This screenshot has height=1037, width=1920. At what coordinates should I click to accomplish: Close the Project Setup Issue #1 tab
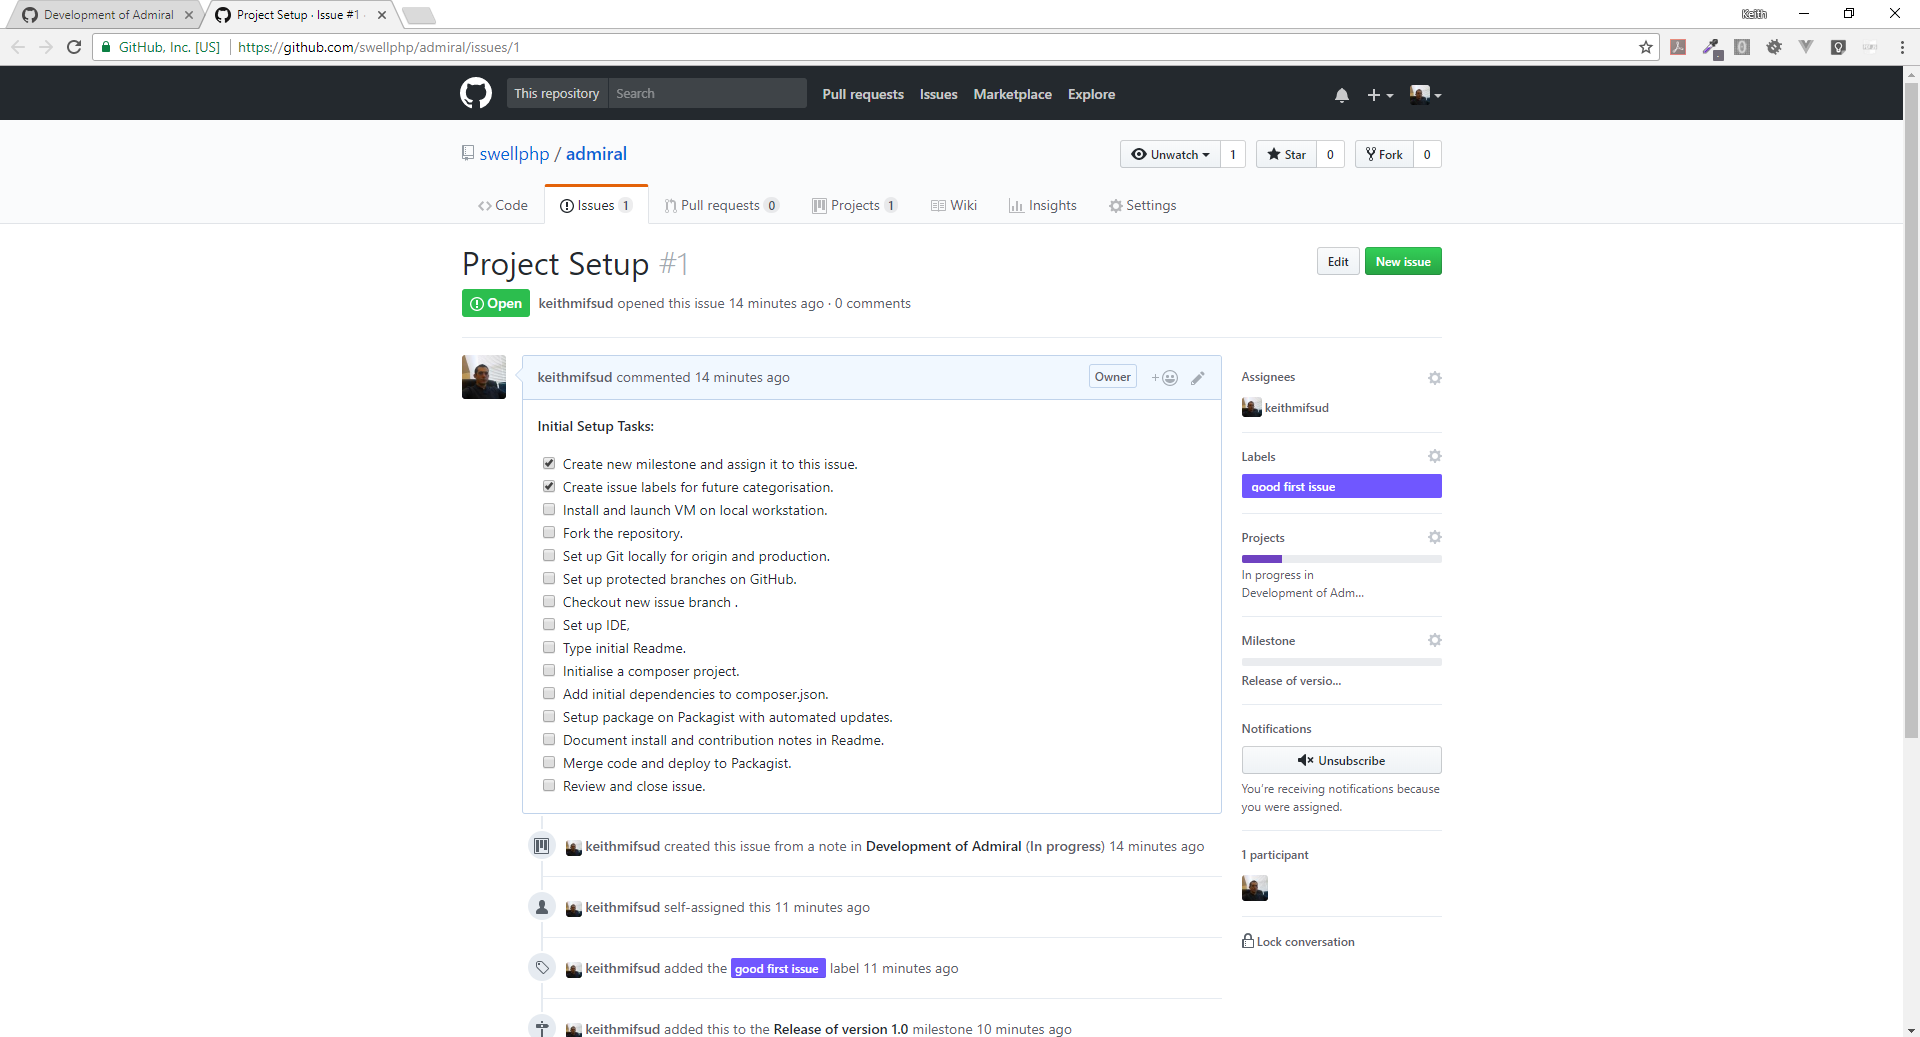(x=382, y=15)
